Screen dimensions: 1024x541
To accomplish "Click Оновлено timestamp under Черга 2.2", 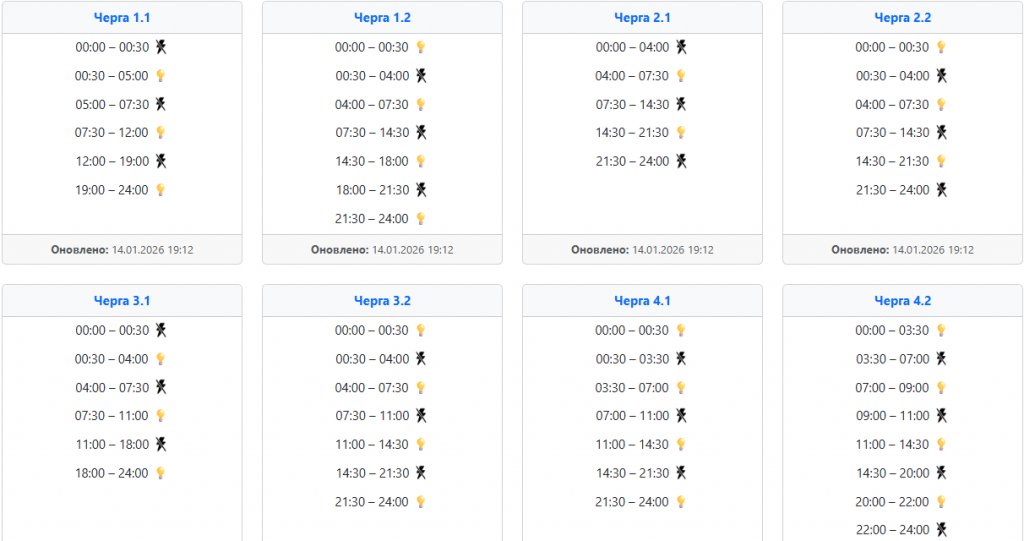I will coord(902,250).
